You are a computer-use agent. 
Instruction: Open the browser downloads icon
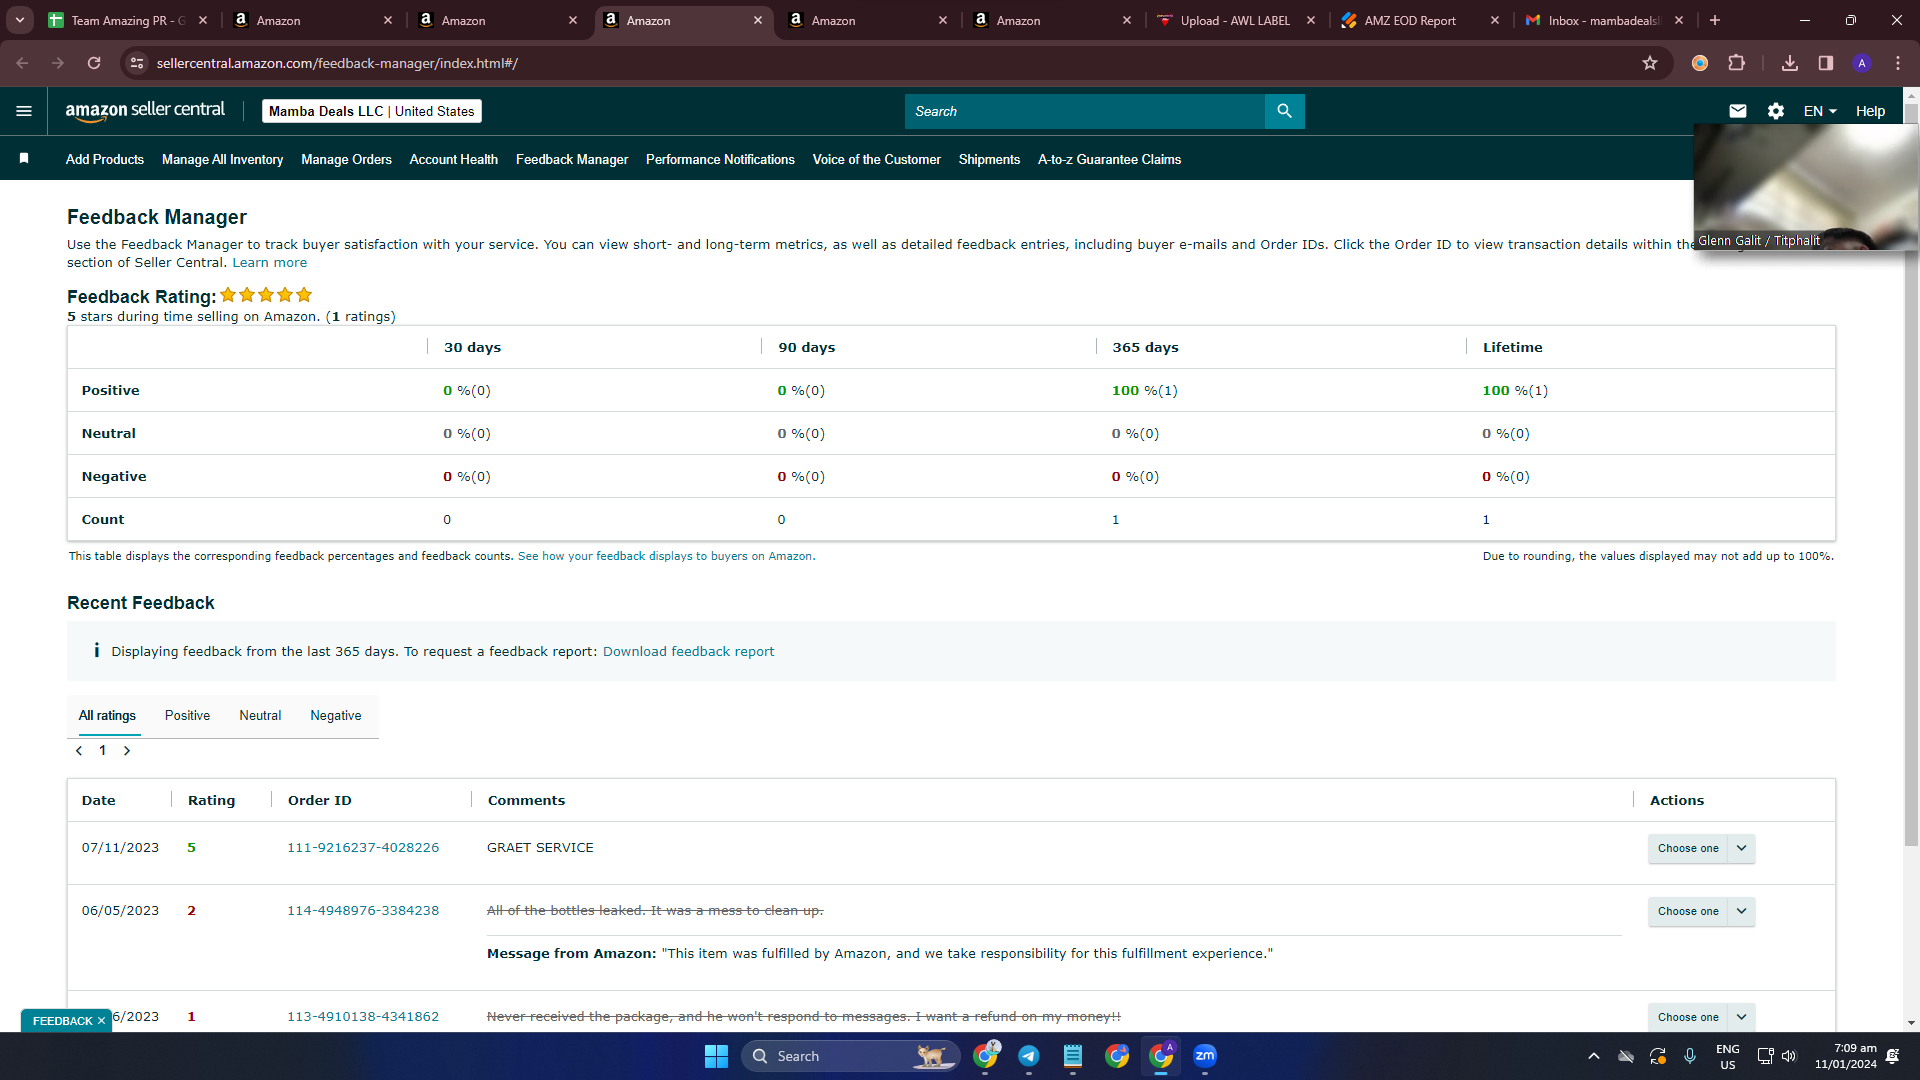[1790, 63]
